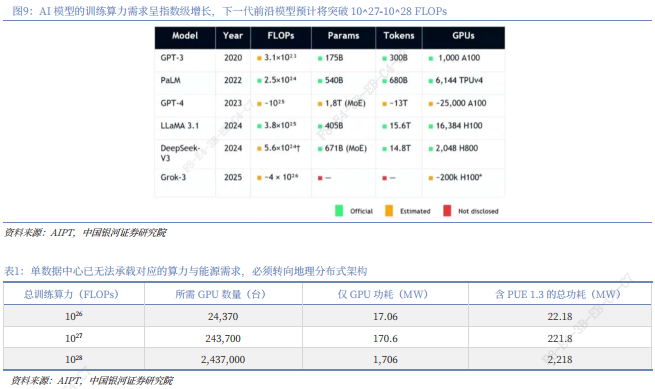This screenshot has width=655, height=389.
Task: Click the orange marker beside ~25,000 A100
Action: click(431, 104)
